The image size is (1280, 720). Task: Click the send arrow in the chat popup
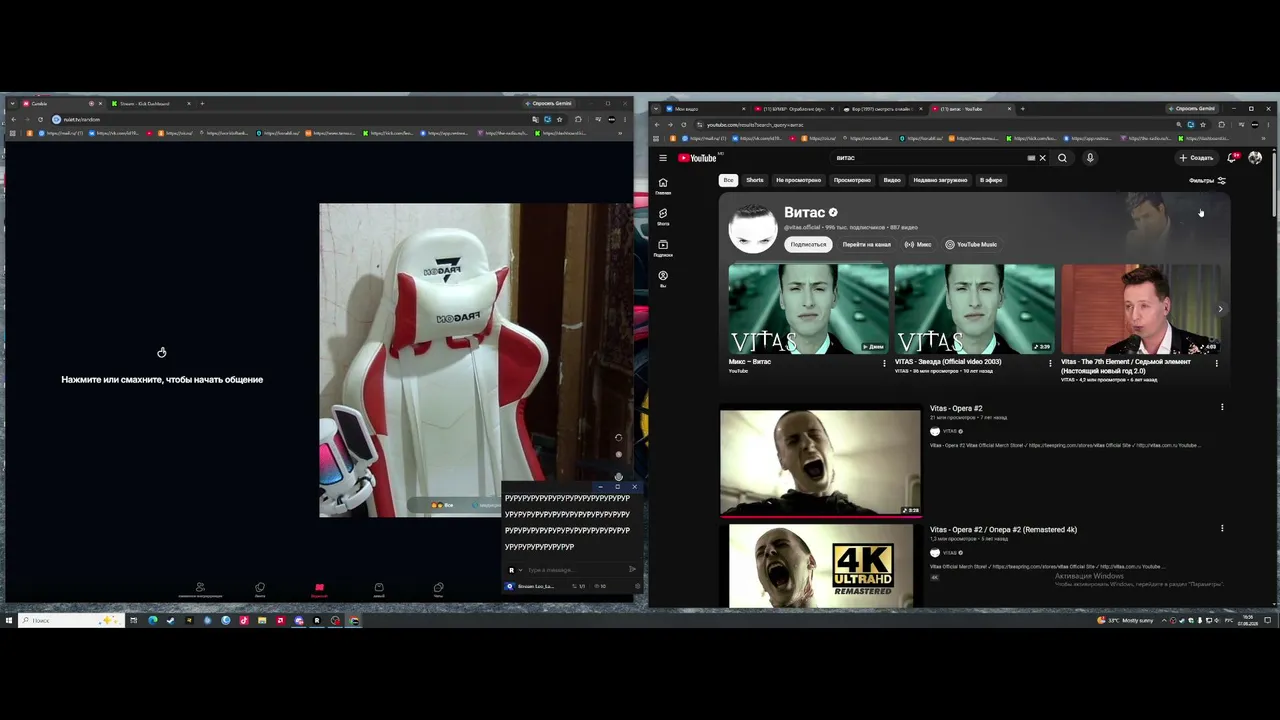pos(632,570)
